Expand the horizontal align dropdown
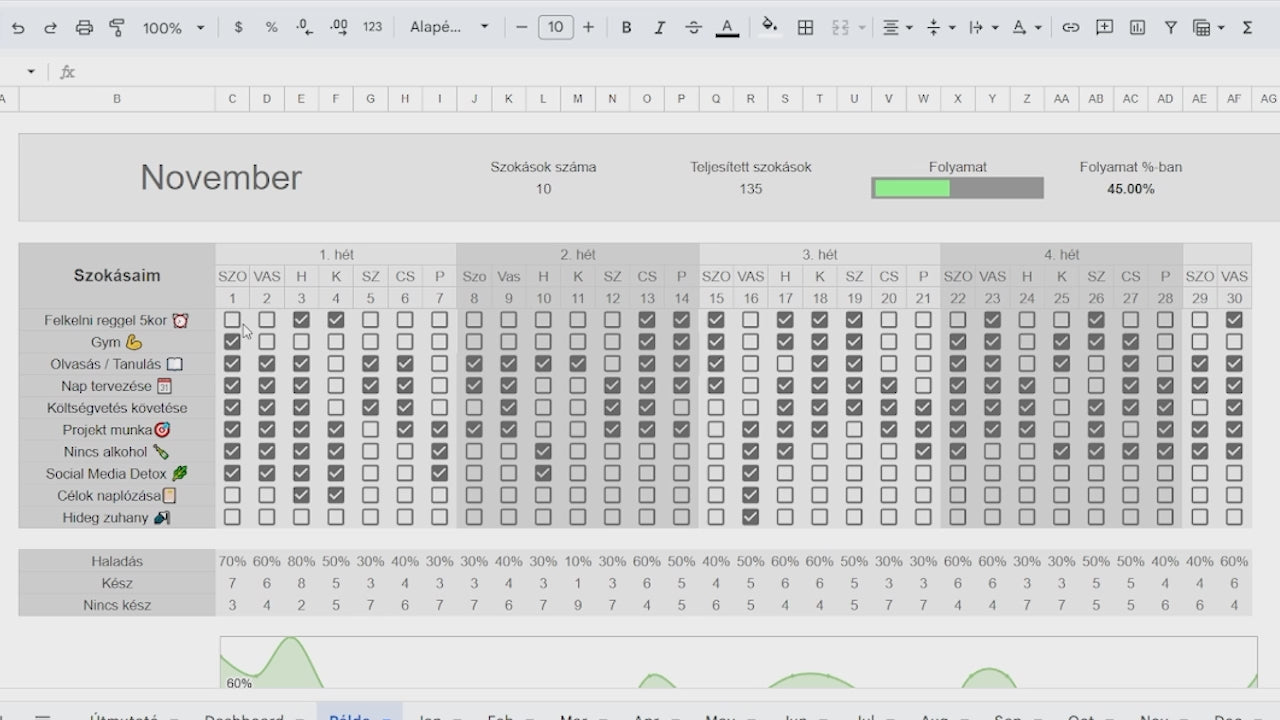1280x720 pixels. [x=897, y=28]
